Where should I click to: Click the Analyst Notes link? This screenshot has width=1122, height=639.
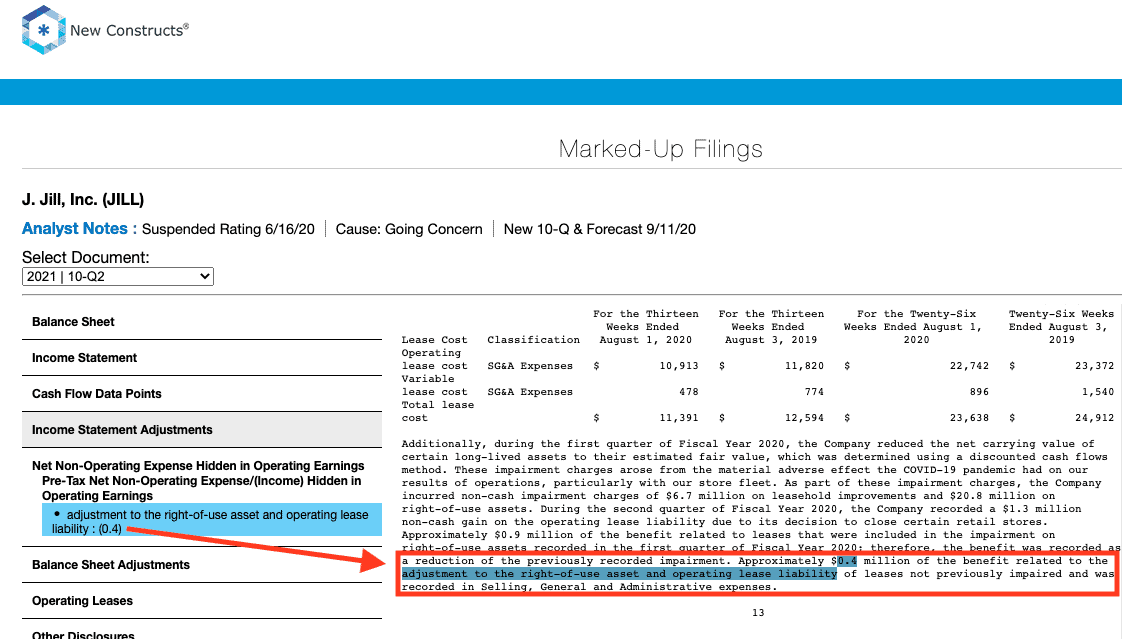click(x=79, y=228)
